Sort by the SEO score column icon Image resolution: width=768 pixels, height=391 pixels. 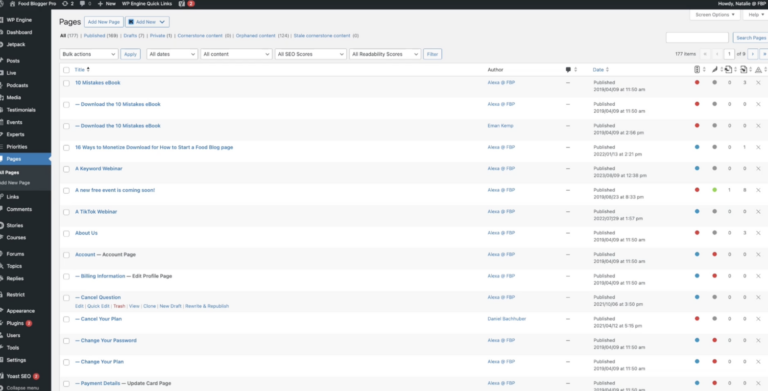(x=697, y=70)
